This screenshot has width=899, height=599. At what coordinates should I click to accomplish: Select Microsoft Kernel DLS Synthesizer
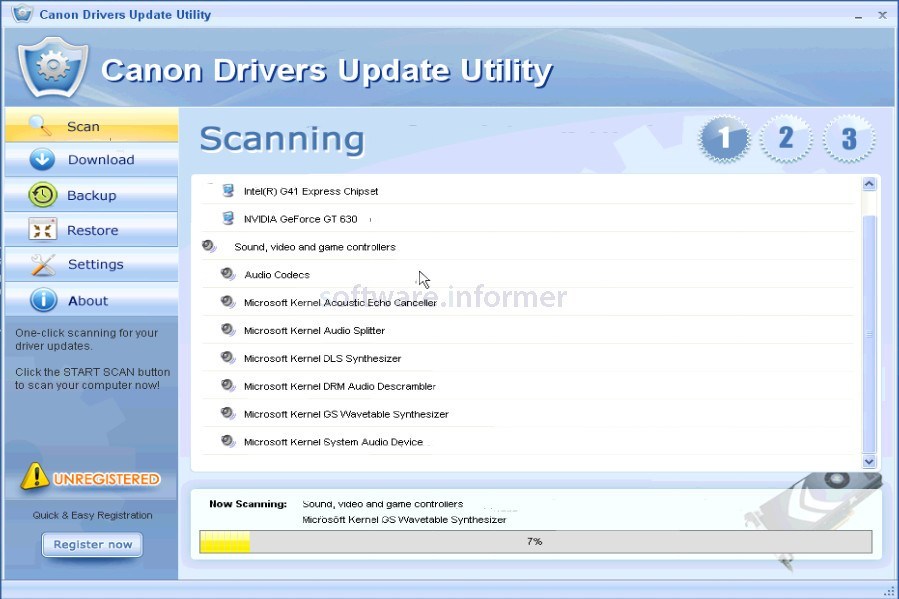pyautogui.click(x=527, y=358)
